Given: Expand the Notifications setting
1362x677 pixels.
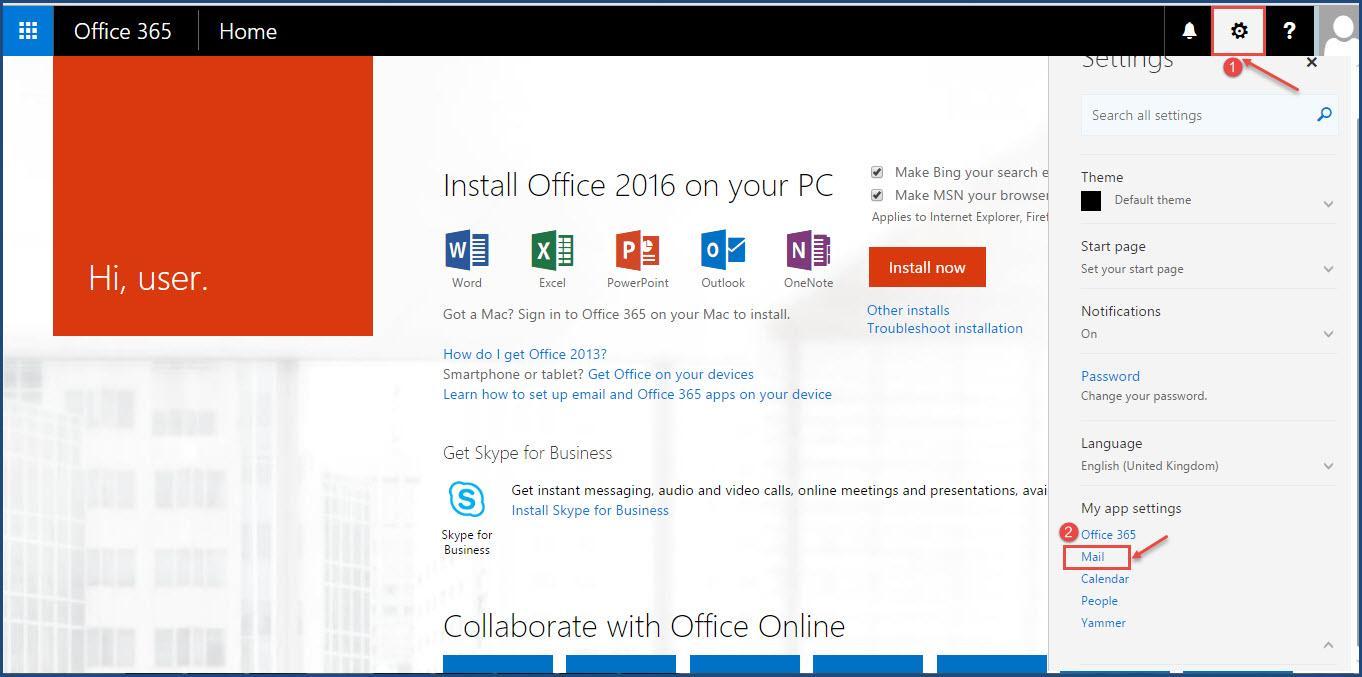Looking at the screenshot, I should pos(1328,334).
